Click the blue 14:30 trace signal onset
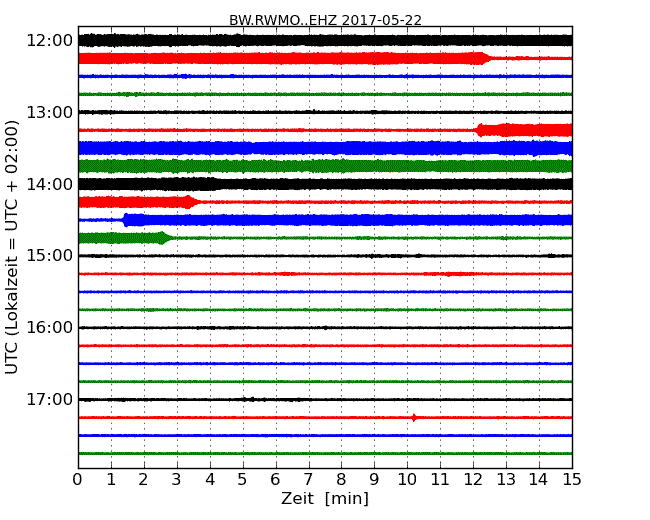Screen dimensions: 650x520 coord(126,220)
